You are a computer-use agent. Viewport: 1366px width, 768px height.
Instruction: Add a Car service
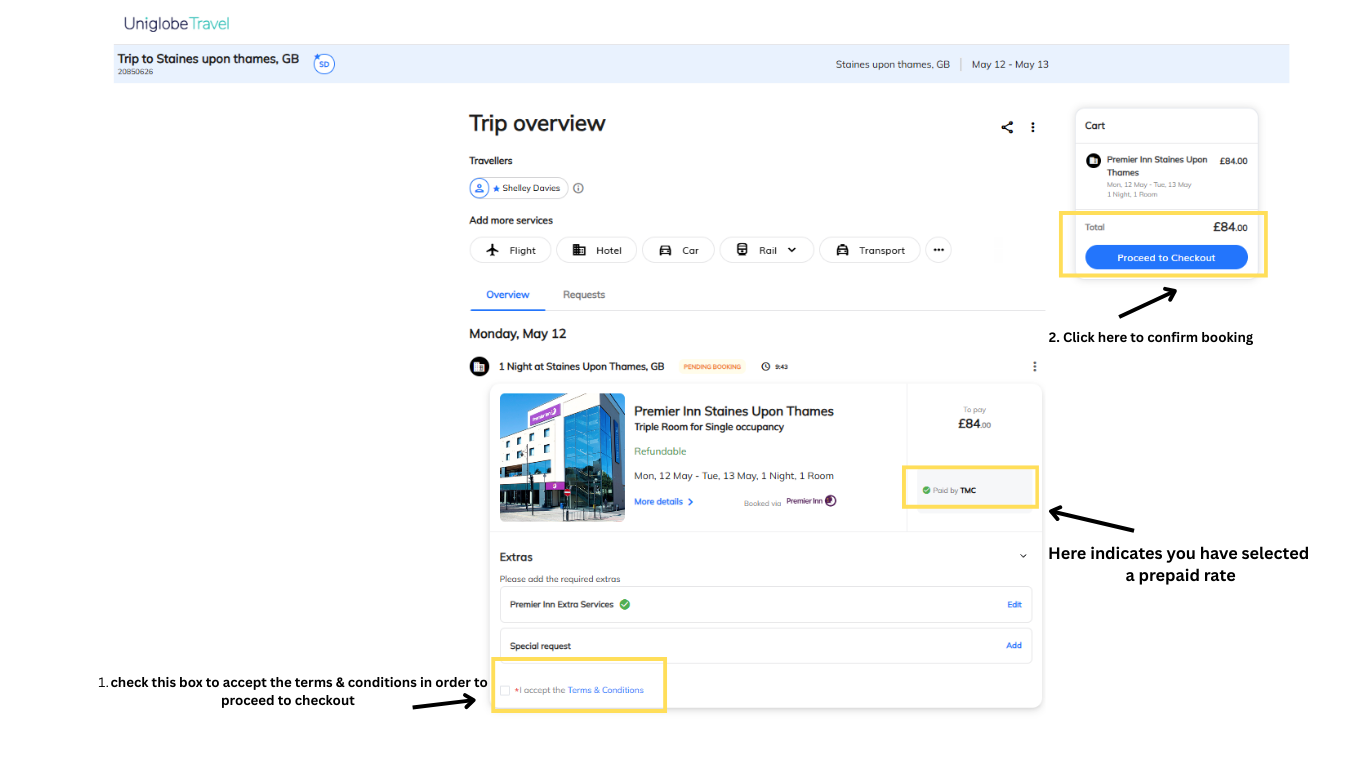click(678, 250)
